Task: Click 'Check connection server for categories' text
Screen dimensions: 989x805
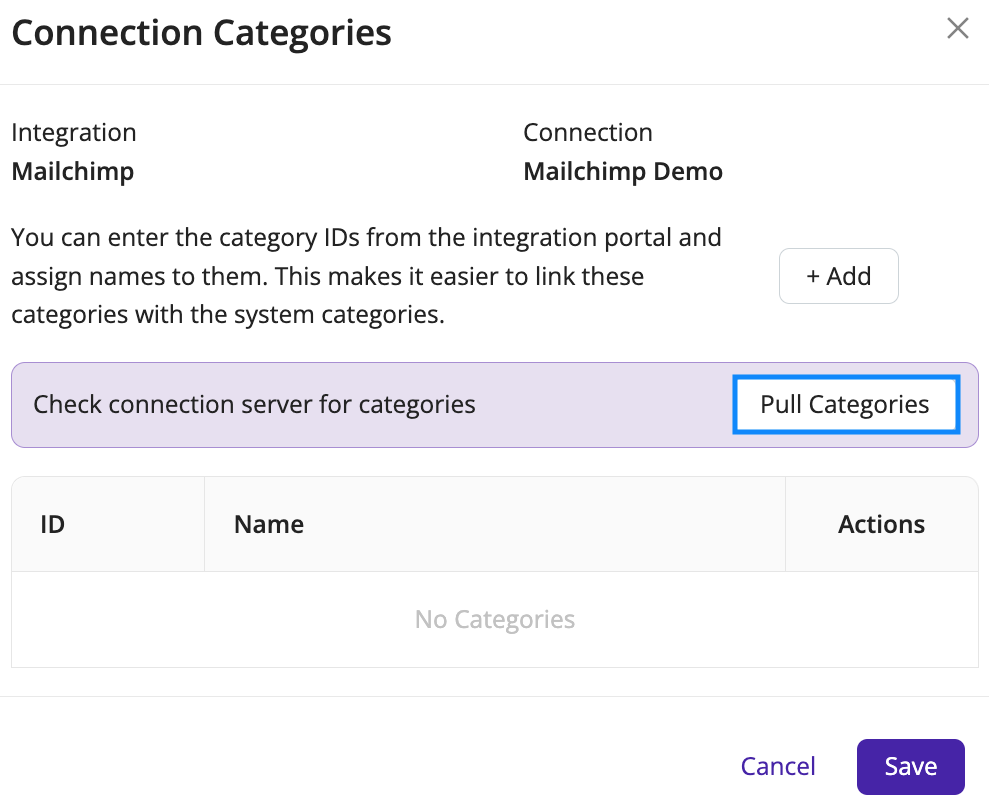Action: point(254,404)
